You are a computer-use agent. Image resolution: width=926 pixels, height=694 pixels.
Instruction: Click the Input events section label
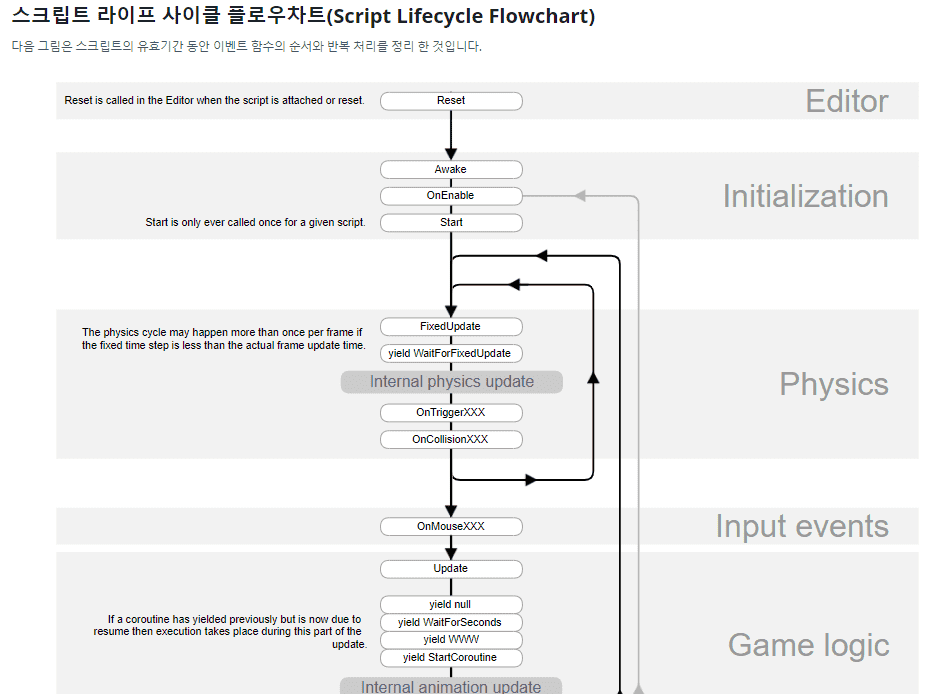pos(802,526)
